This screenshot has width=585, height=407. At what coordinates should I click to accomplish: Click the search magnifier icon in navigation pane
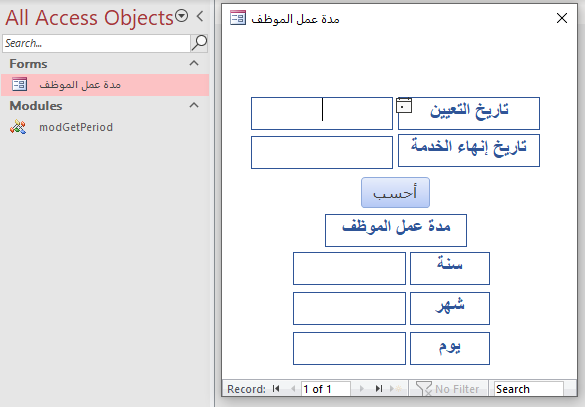pyautogui.click(x=199, y=43)
